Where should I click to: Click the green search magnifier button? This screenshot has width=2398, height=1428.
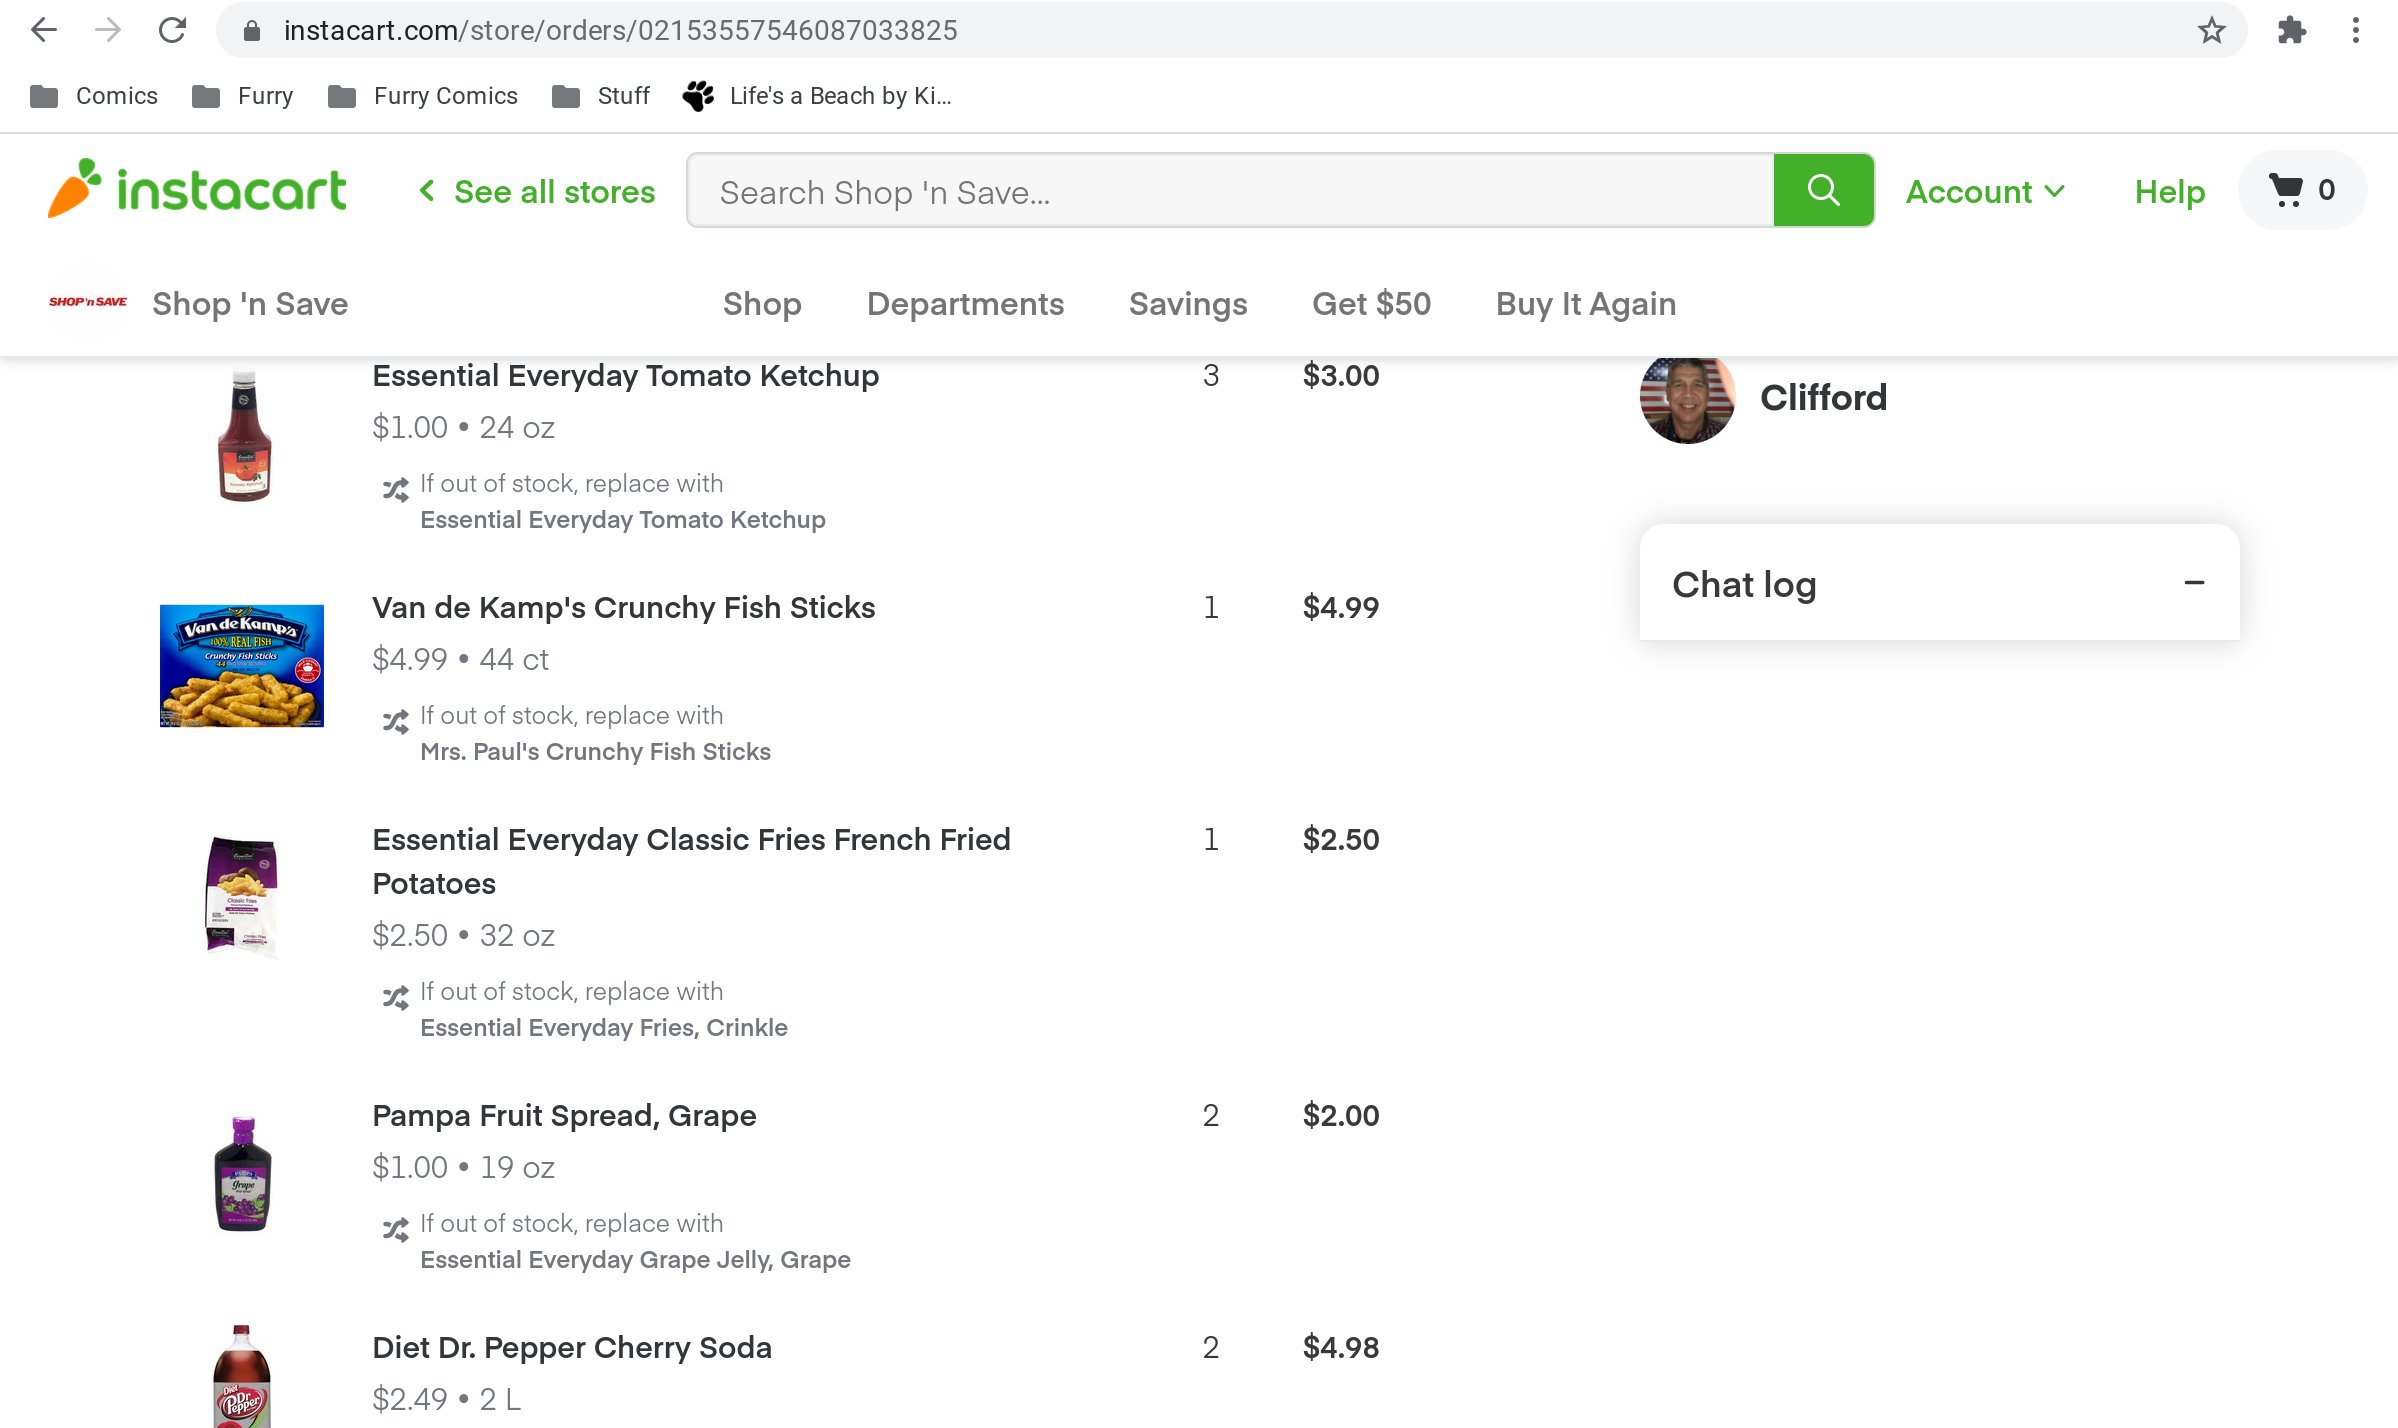1823,190
